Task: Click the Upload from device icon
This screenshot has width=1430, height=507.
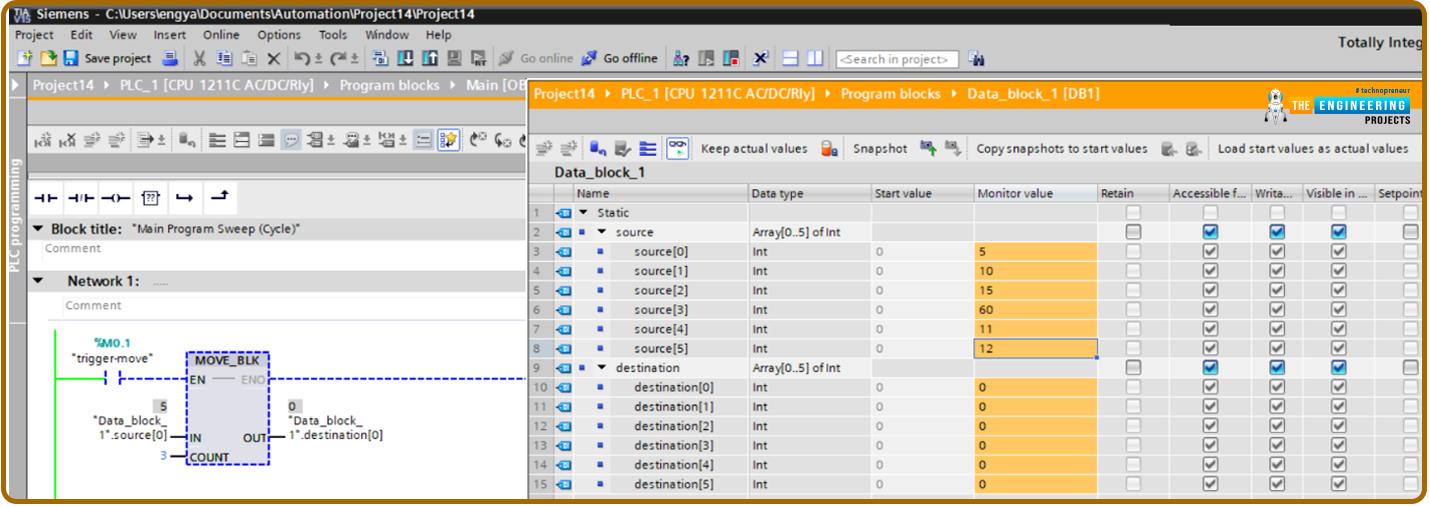Action: pyautogui.click(x=430, y=58)
